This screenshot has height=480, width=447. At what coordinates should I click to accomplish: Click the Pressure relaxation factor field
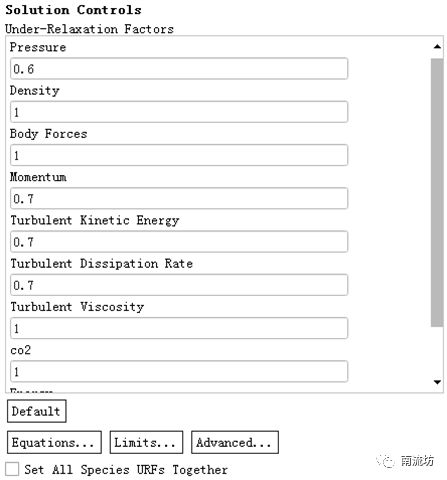pos(179,69)
